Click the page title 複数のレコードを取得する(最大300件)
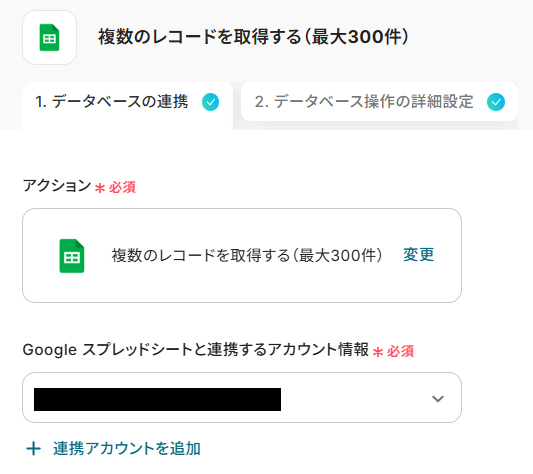Image resolution: width=533 pixels, height=474 pixels. (253, 37)
